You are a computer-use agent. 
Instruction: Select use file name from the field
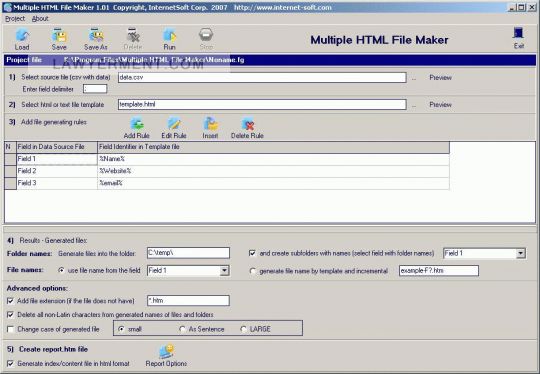61,270
